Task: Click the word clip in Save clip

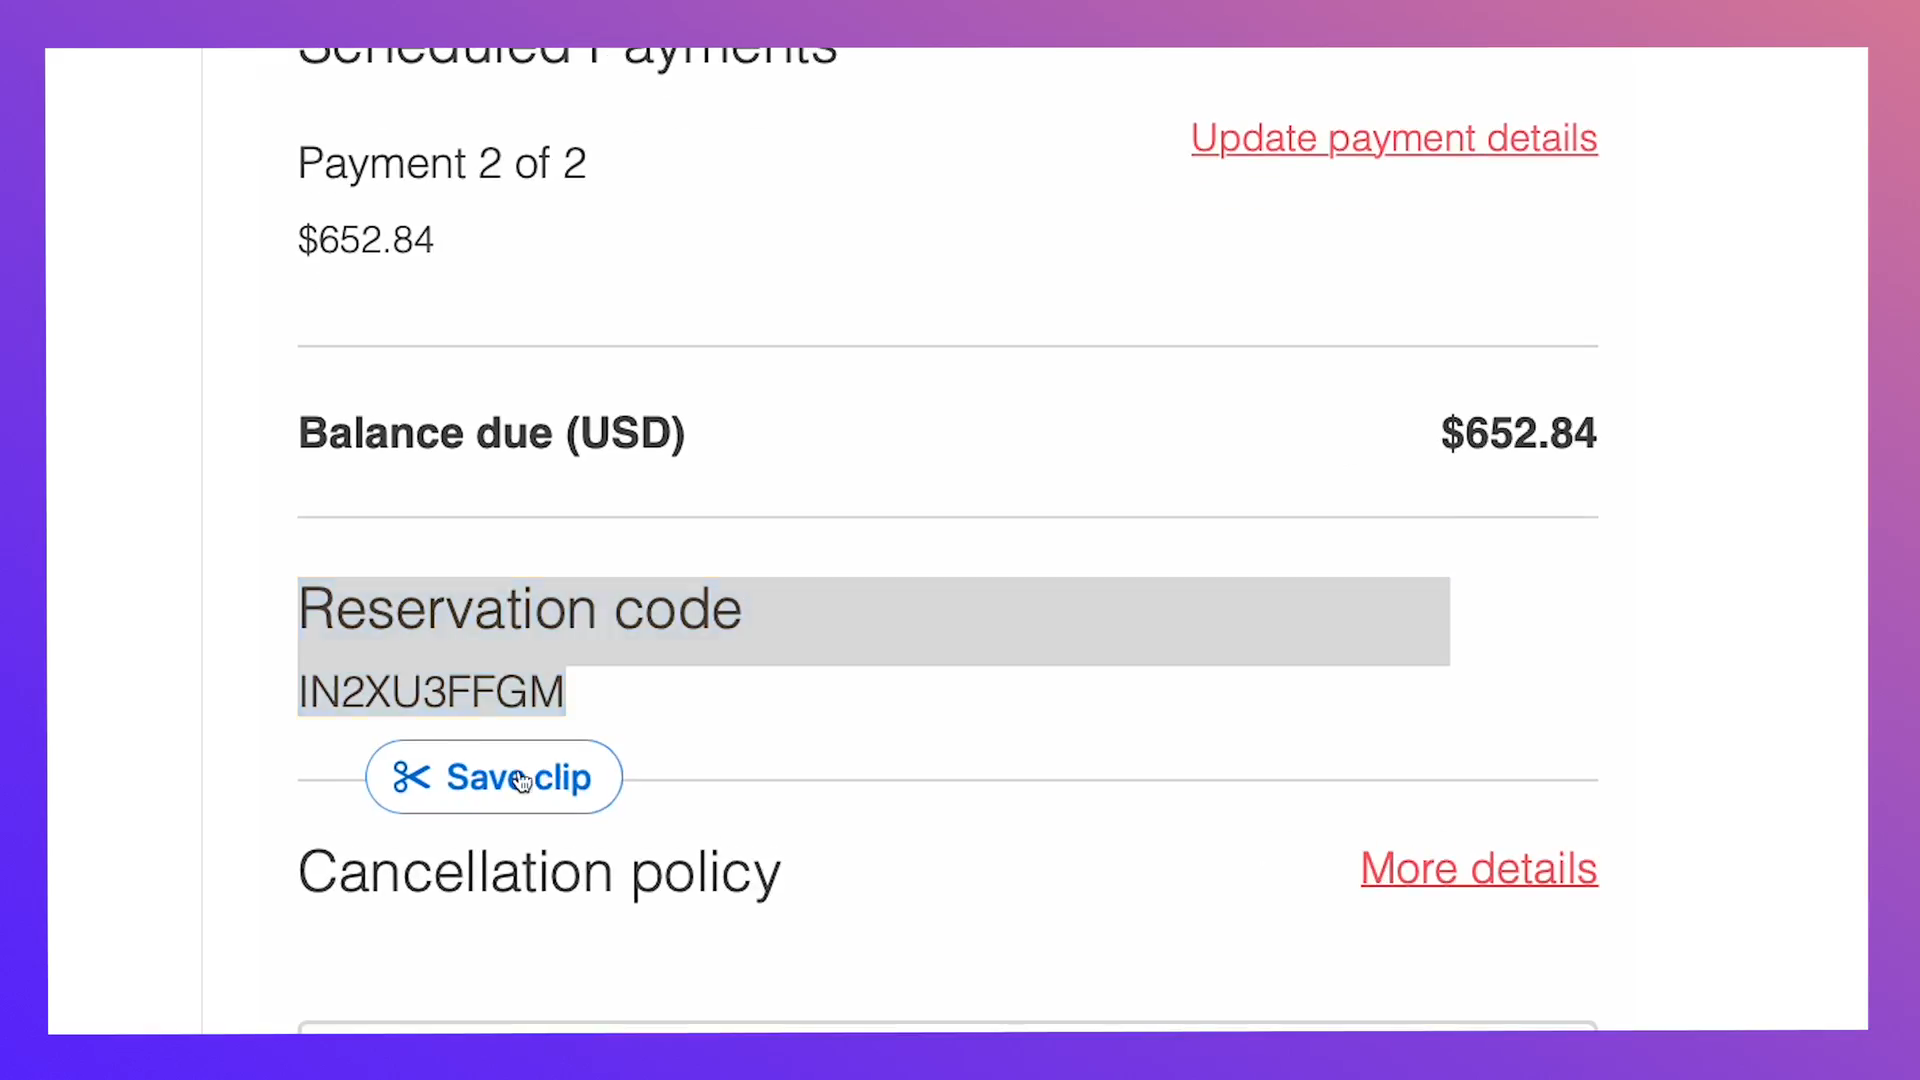Action: coord(563,778)
